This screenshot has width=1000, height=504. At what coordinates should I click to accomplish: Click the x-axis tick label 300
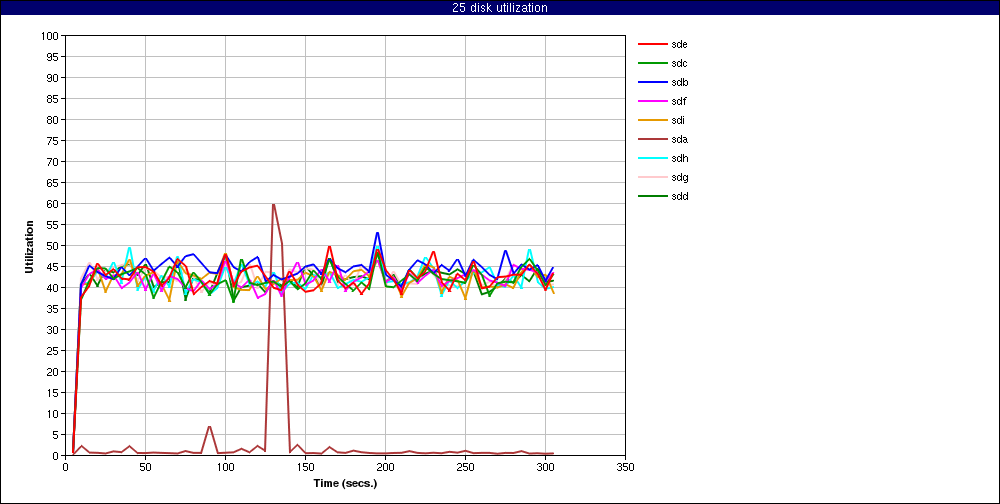[x=545, y=467]
